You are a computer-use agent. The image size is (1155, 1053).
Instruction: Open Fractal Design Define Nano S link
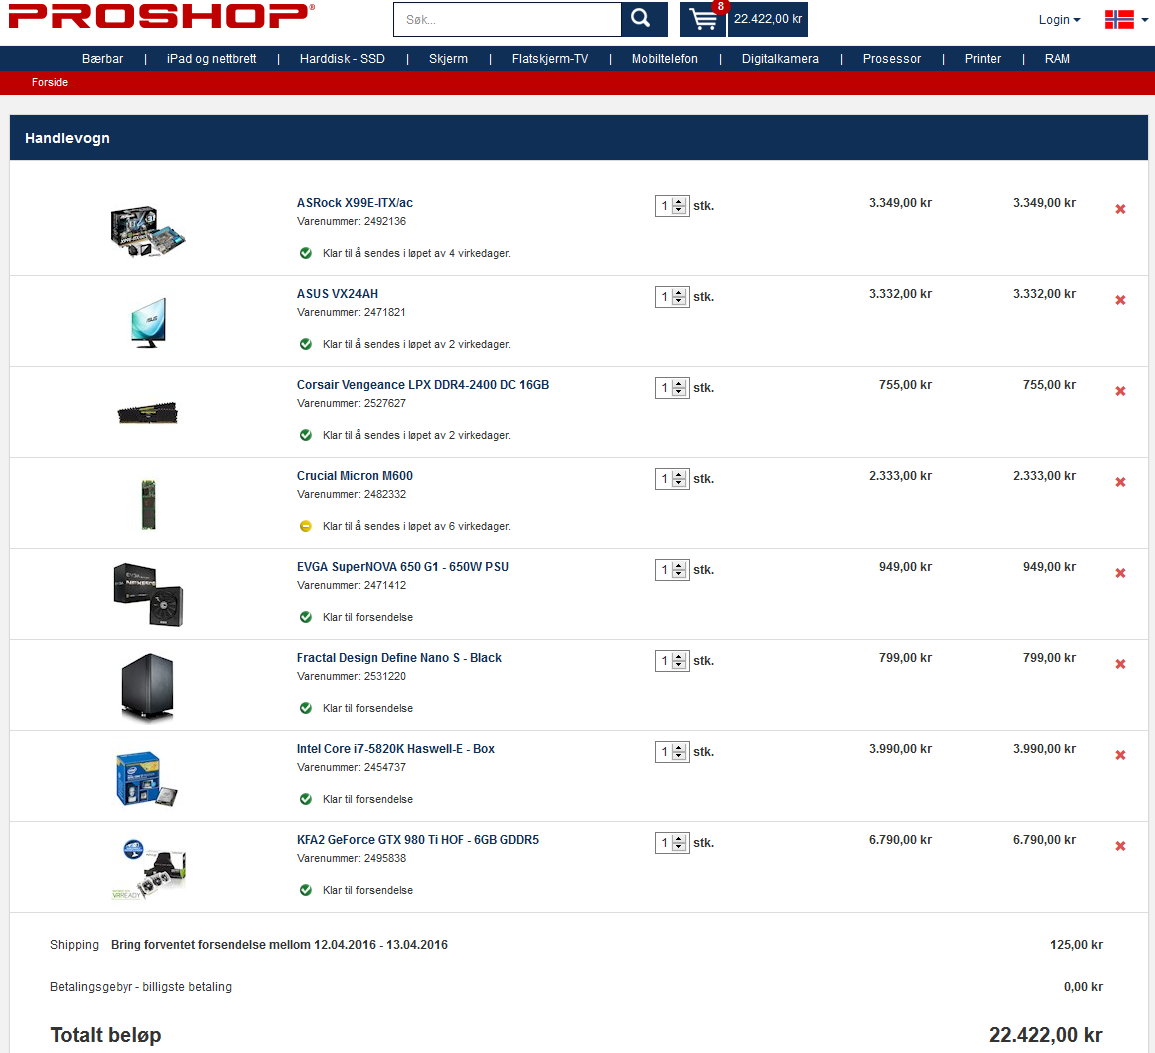coord(399,658)
